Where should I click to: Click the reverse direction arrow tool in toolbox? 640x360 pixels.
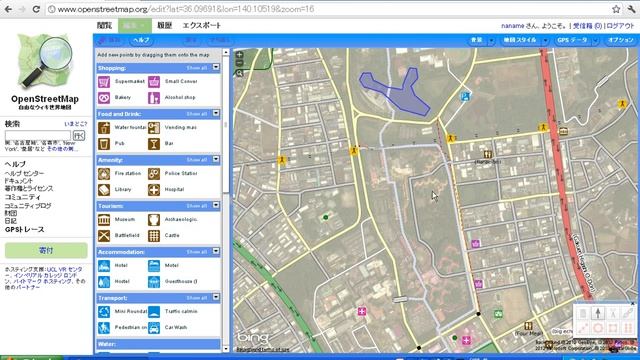tap(598, 313)
